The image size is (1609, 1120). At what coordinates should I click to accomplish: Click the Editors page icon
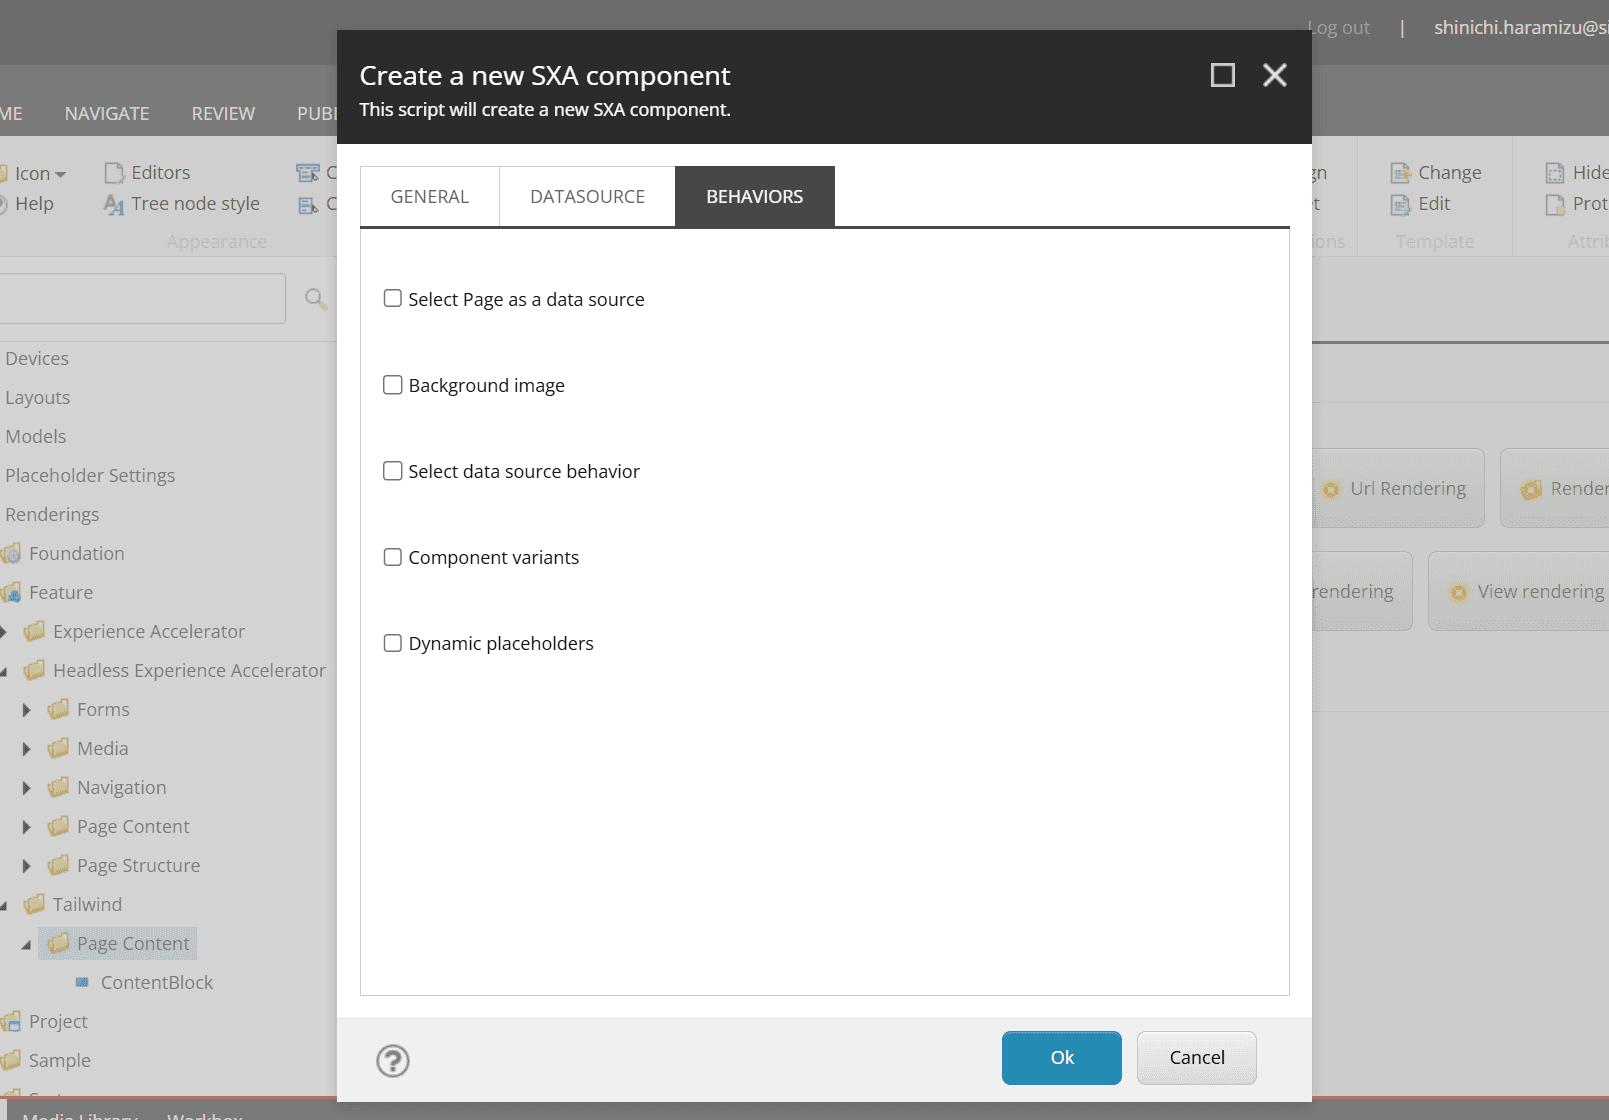point(114,173)
